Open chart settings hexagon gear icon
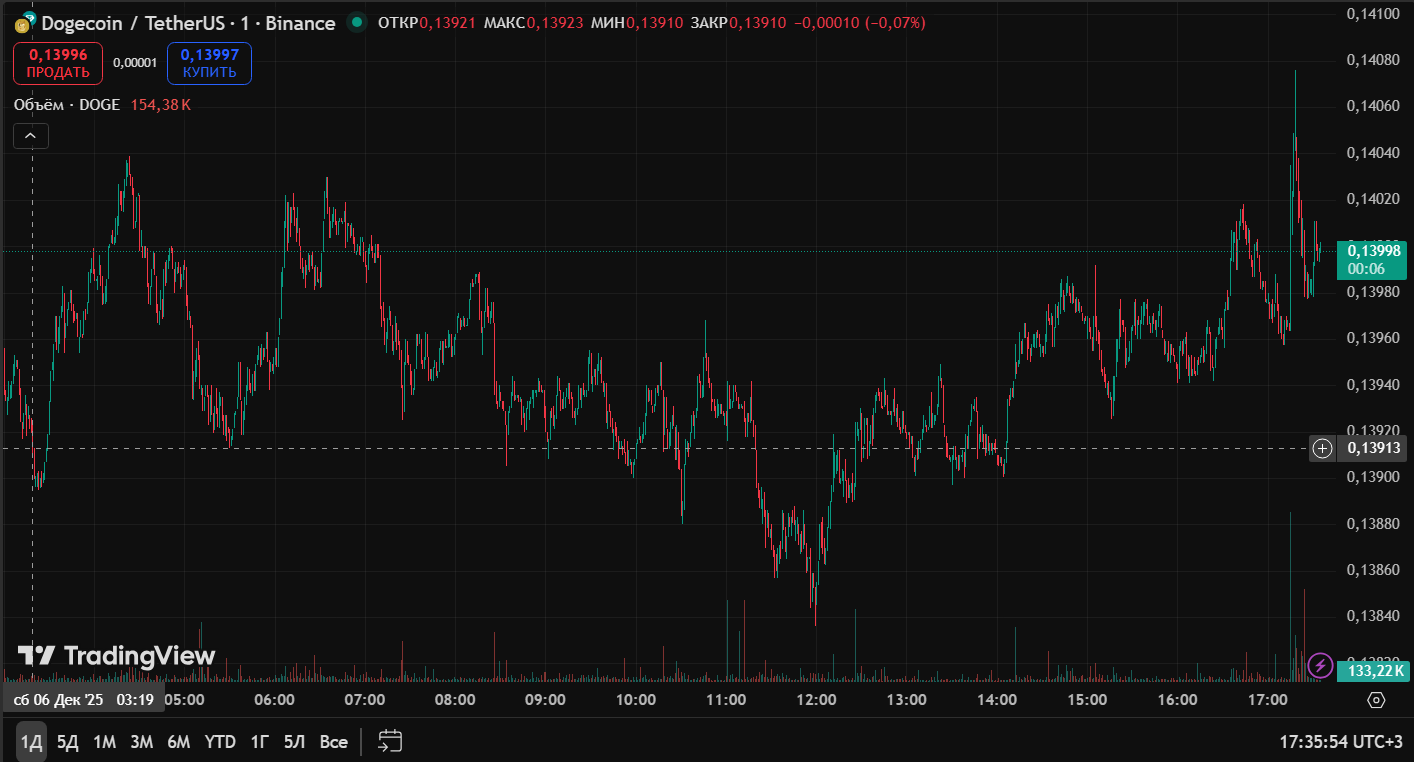1414x762 pixels. point(1376,700)
